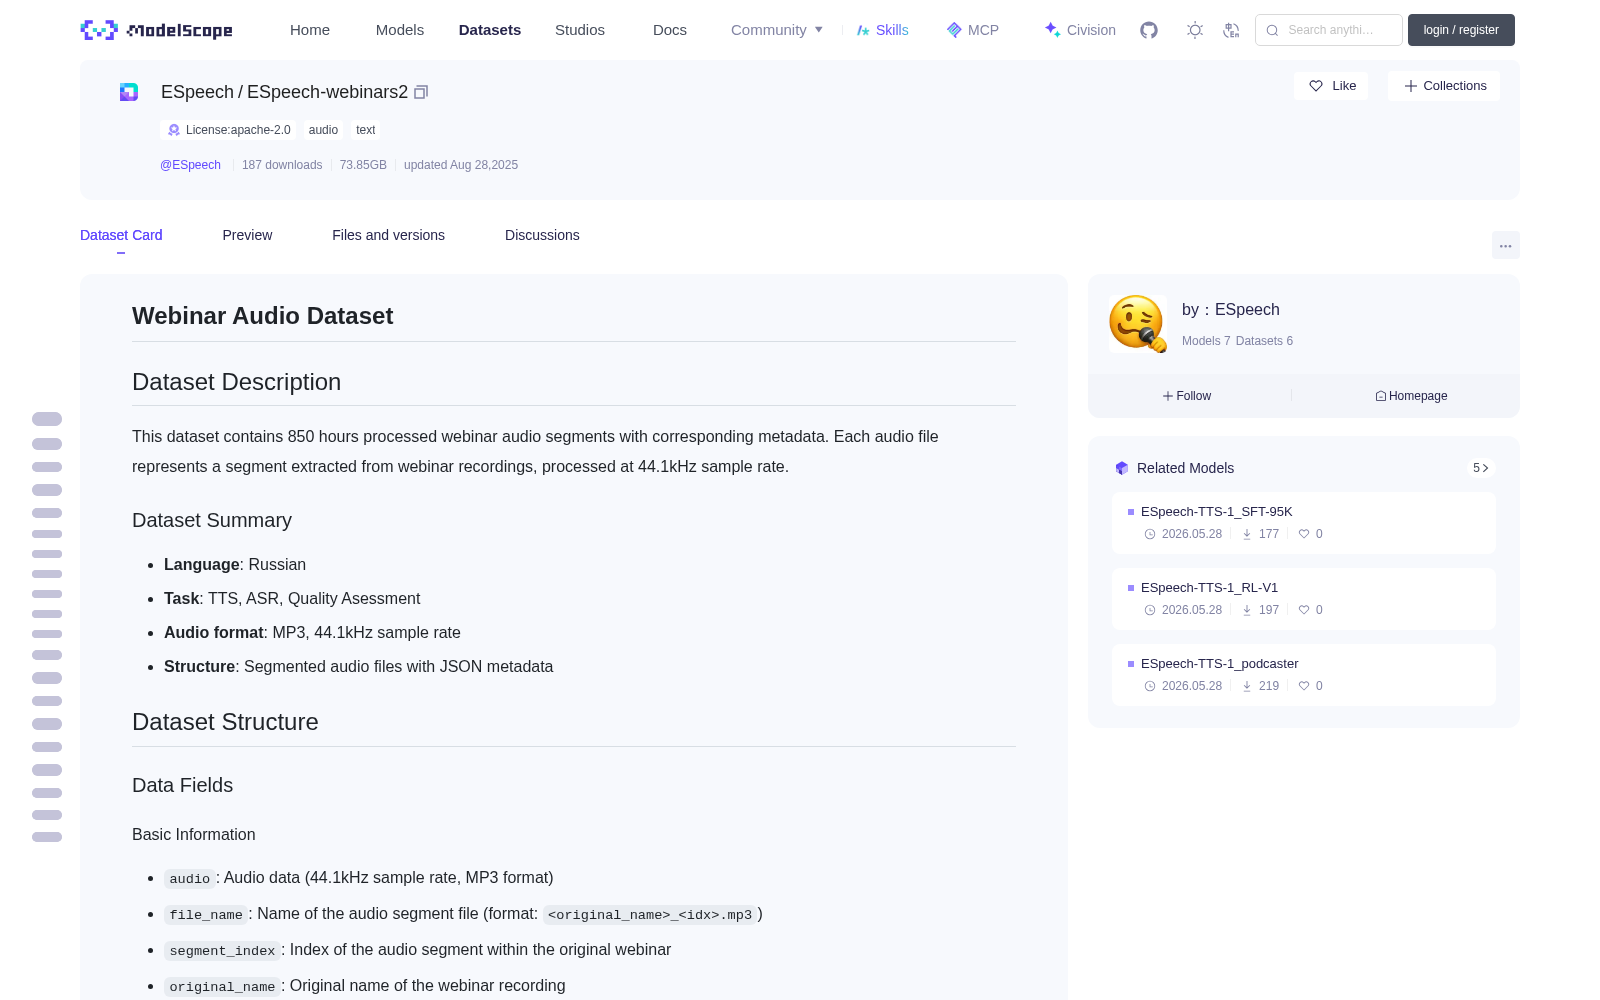Jump using the last outline marker in sidebar
1600x1000 pixels.
tap(47, 837)
